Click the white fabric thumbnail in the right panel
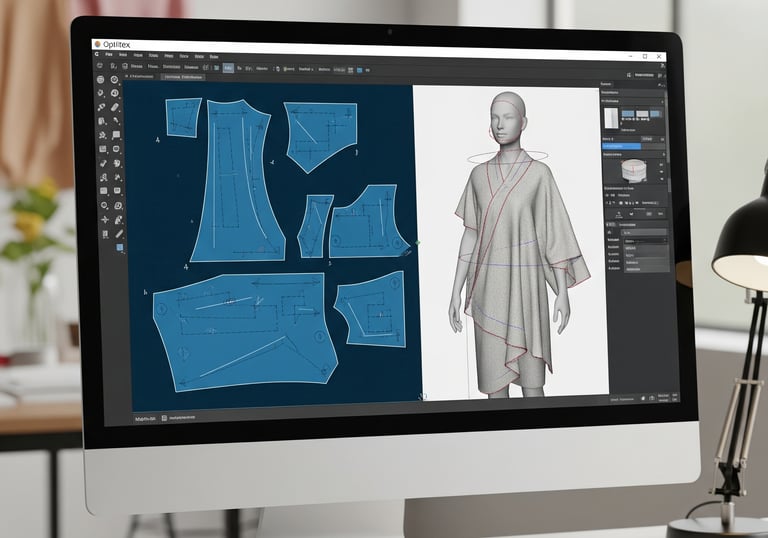 click(611, 118)
